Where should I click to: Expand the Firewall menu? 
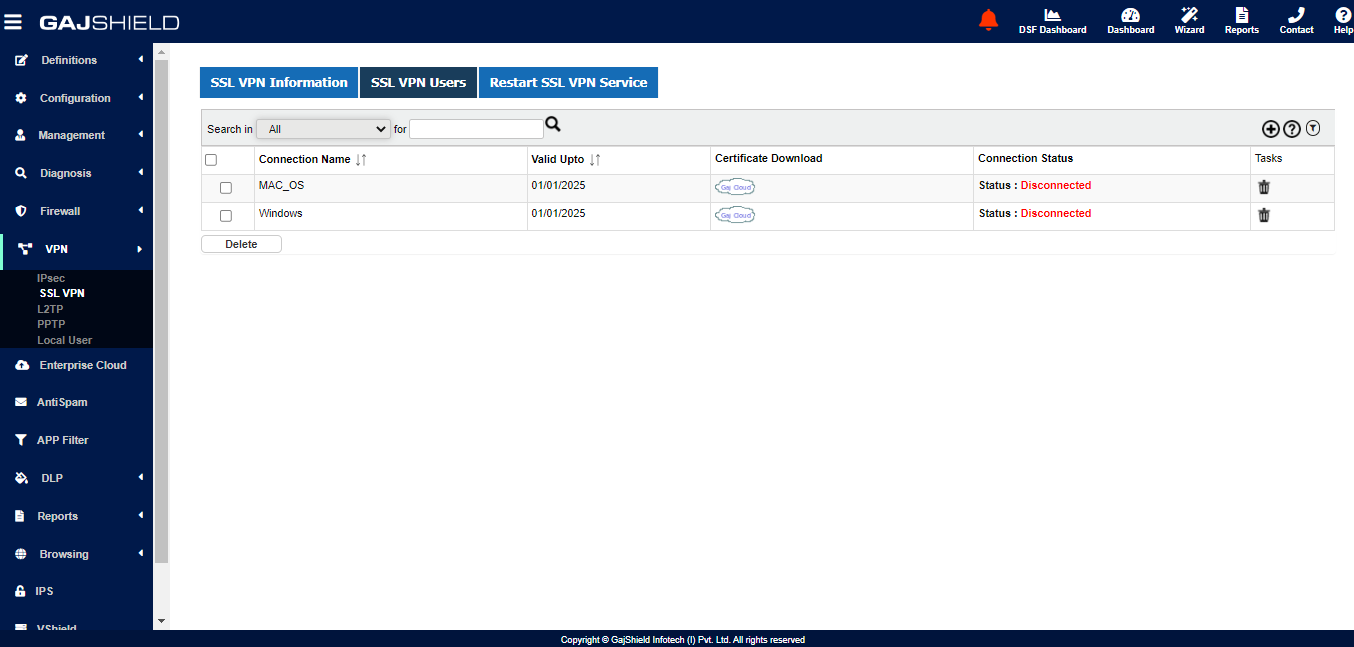point(76,211)
